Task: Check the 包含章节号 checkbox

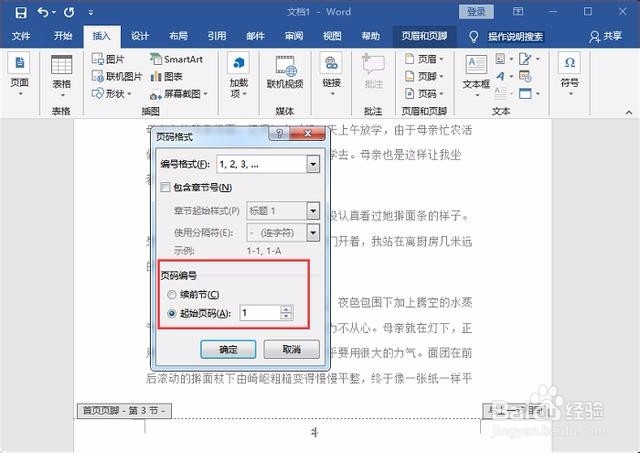Action: 165,187
